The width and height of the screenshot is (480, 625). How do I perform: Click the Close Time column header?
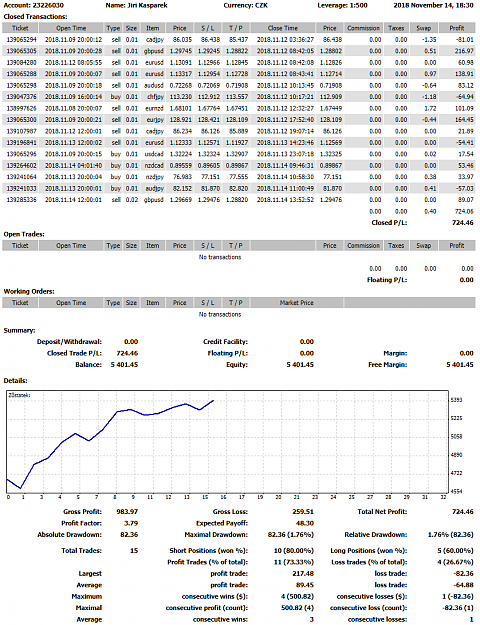[283, 28]
